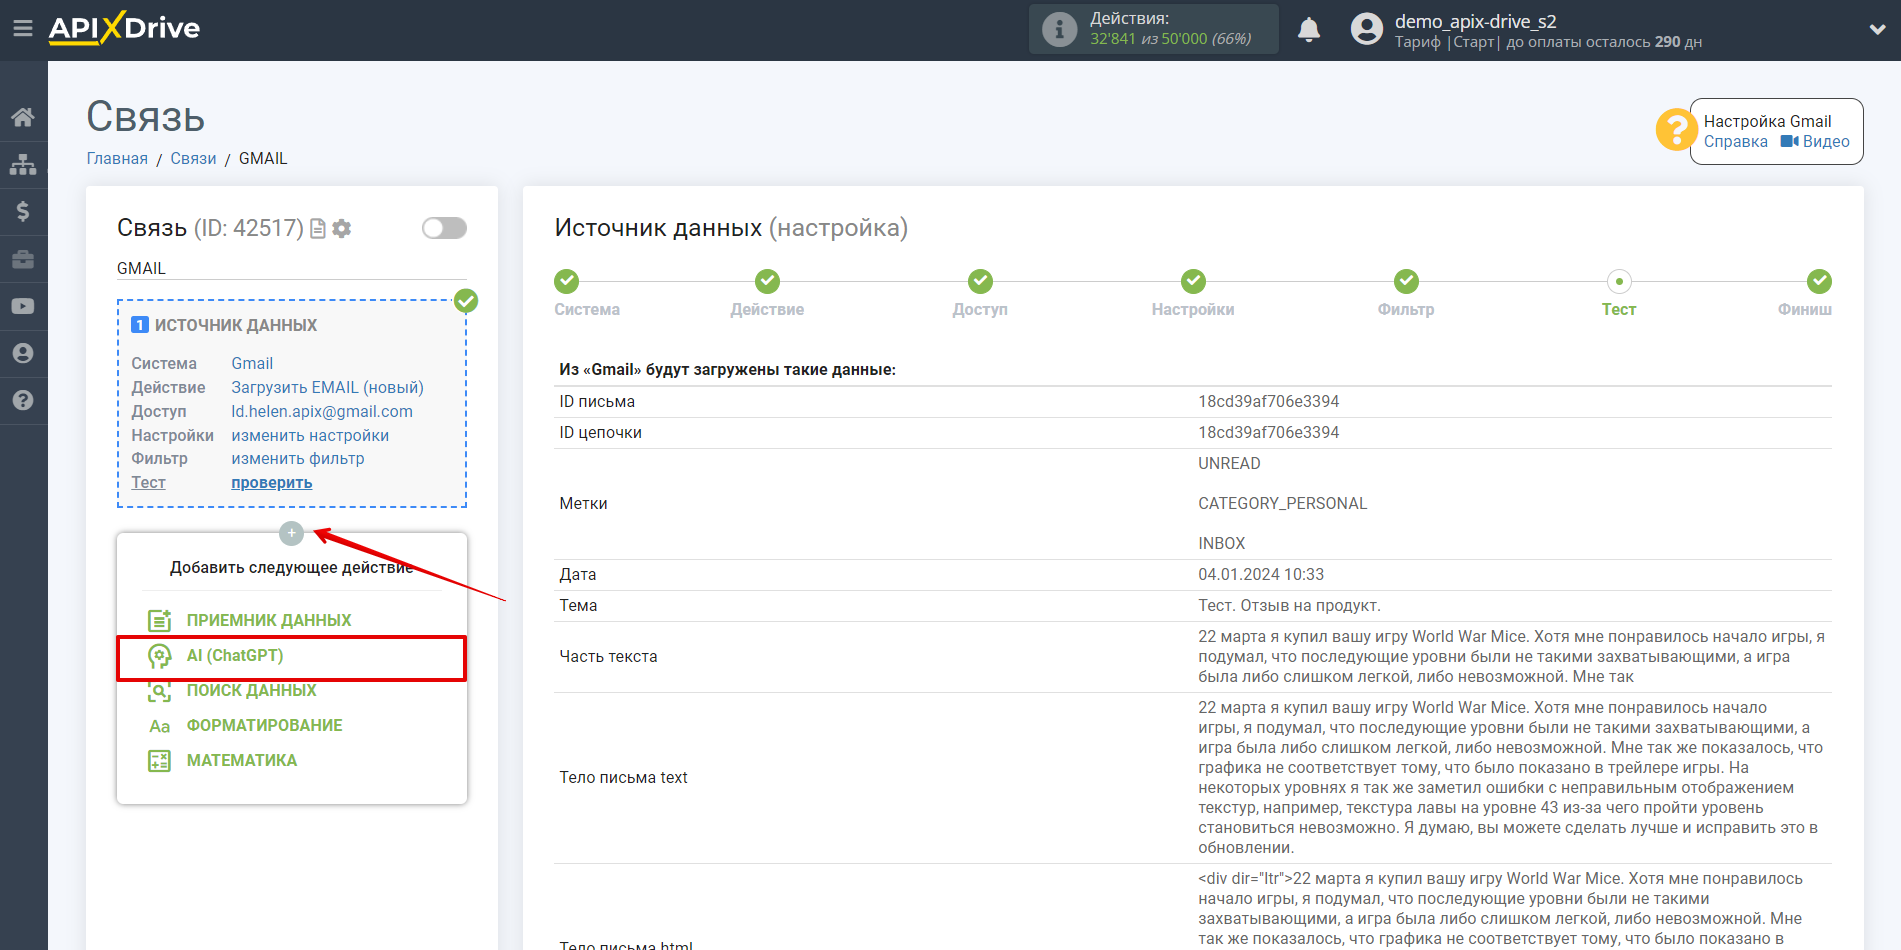Add ПРИЕМНИК ДАННЫХ action
Viewport: 1901px width, 950px height.
pyautogui.click(x=269, y=620)
